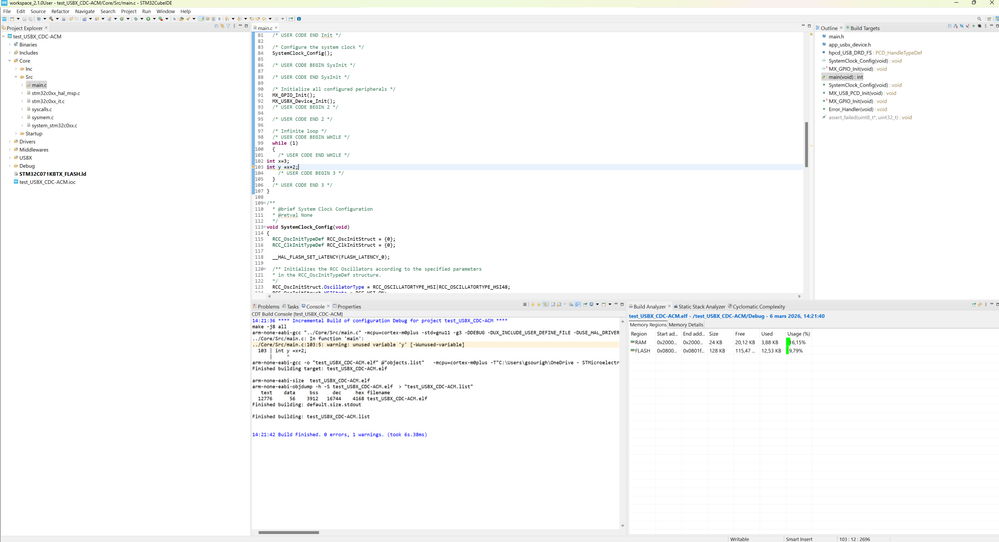Click the Usage (%) column header
Viewport: 999px width, 542px height.
click(x=798, y=334)
